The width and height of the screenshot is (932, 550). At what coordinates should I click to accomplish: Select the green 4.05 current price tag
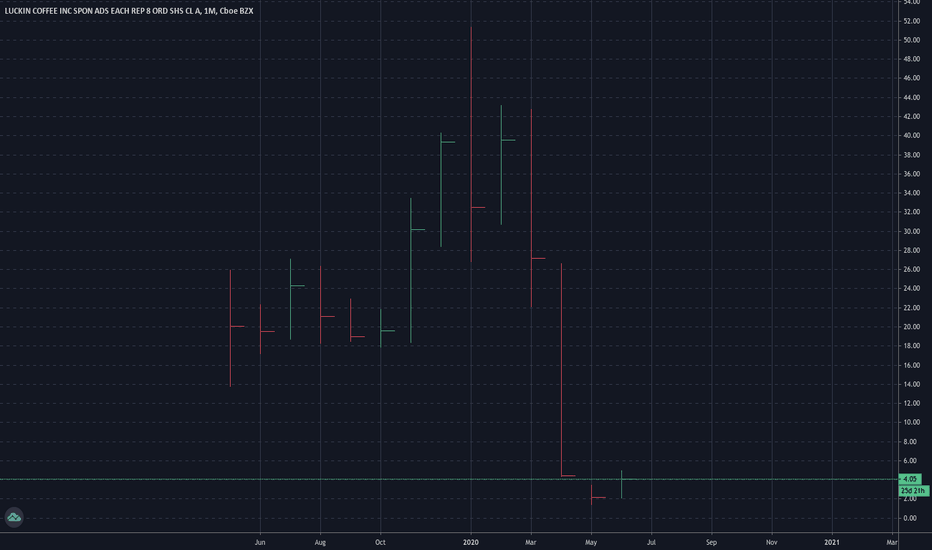point(910,479)
